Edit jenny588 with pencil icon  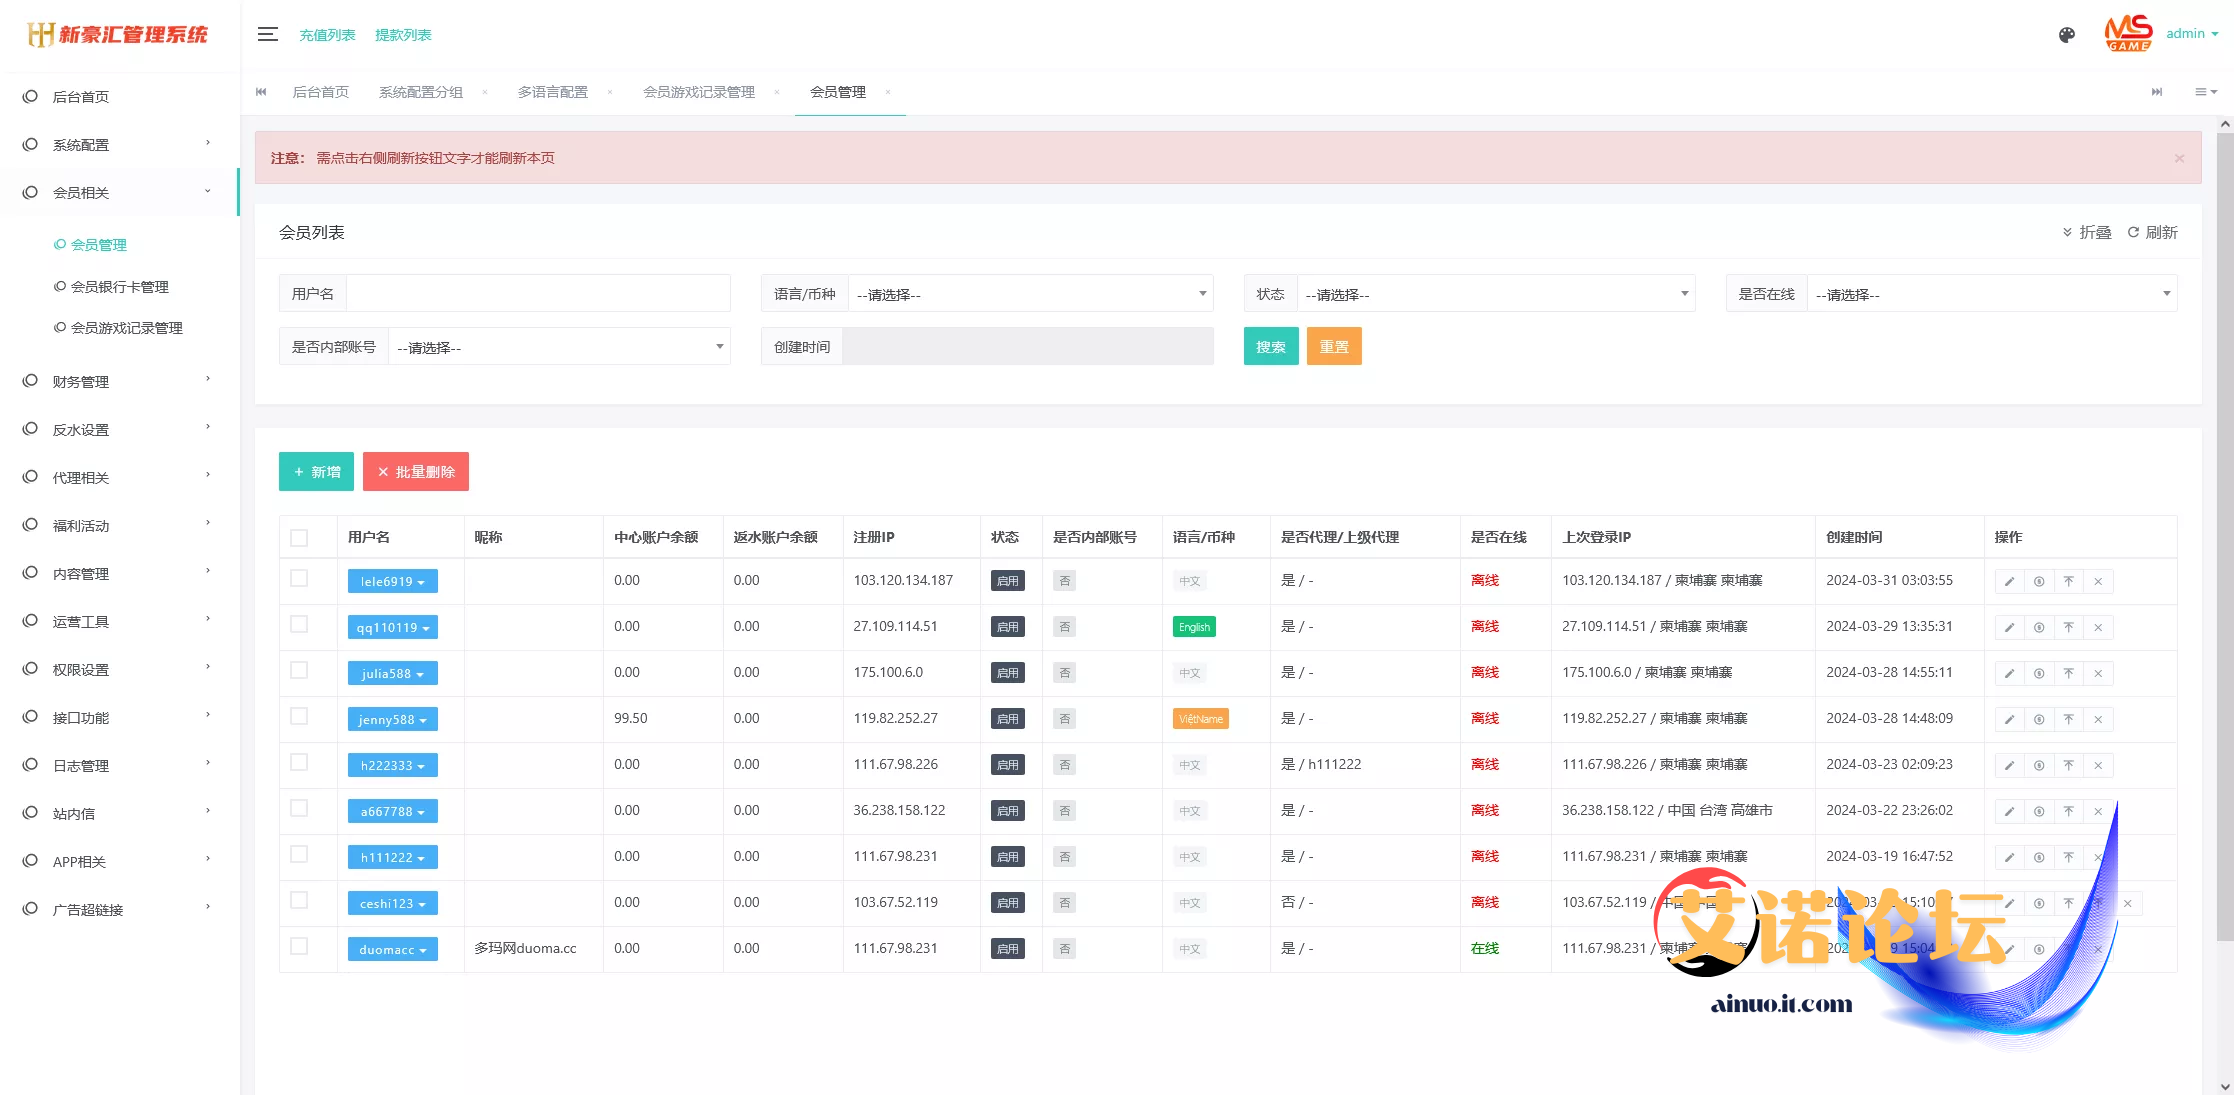tap(2009, 719)
